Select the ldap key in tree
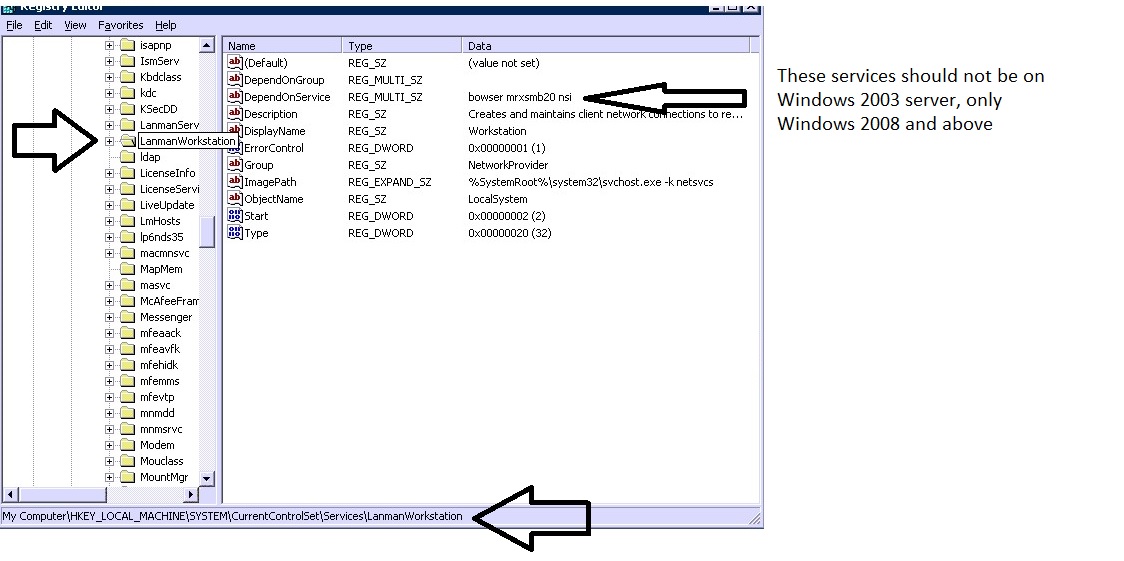Image resolution: width=1124 pixels, height=561 pixels. [150, 157]
